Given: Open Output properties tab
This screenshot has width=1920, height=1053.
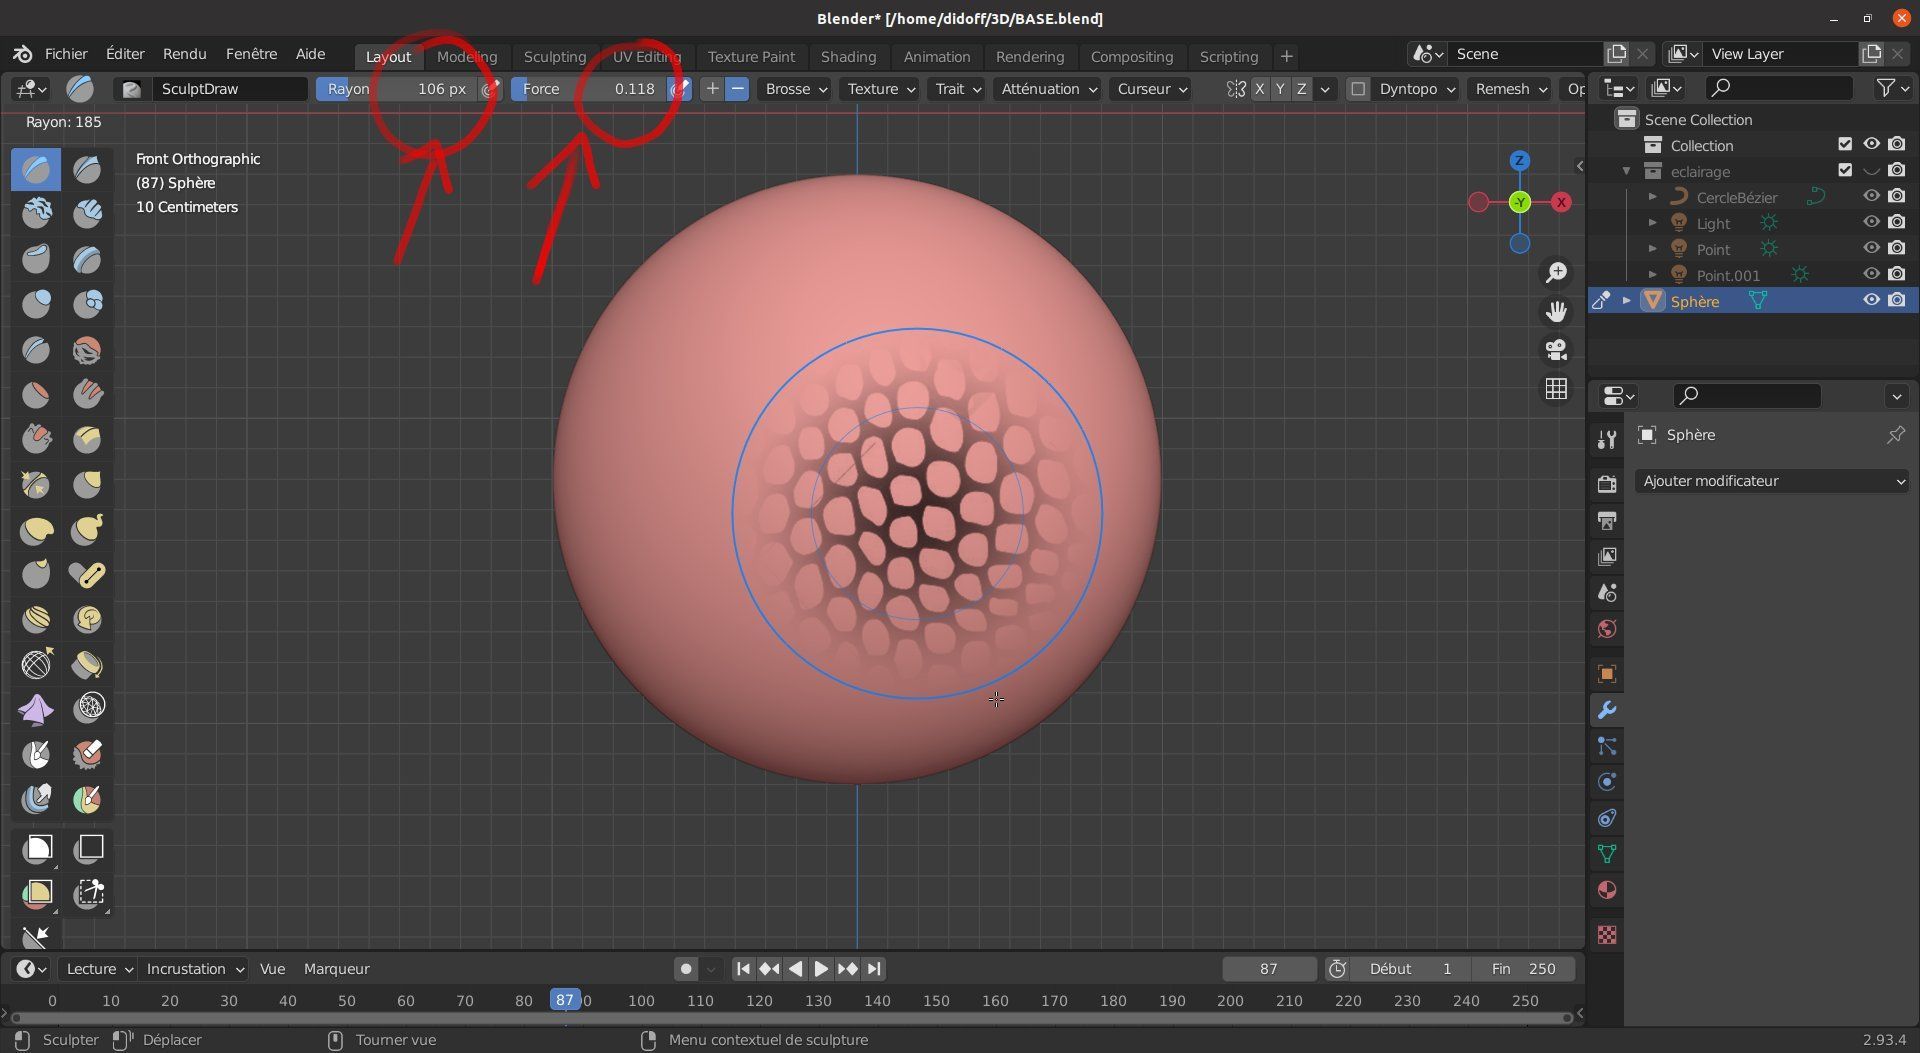Looking at the screenshot, I should pyautogui.click(x=1607, y=520).
